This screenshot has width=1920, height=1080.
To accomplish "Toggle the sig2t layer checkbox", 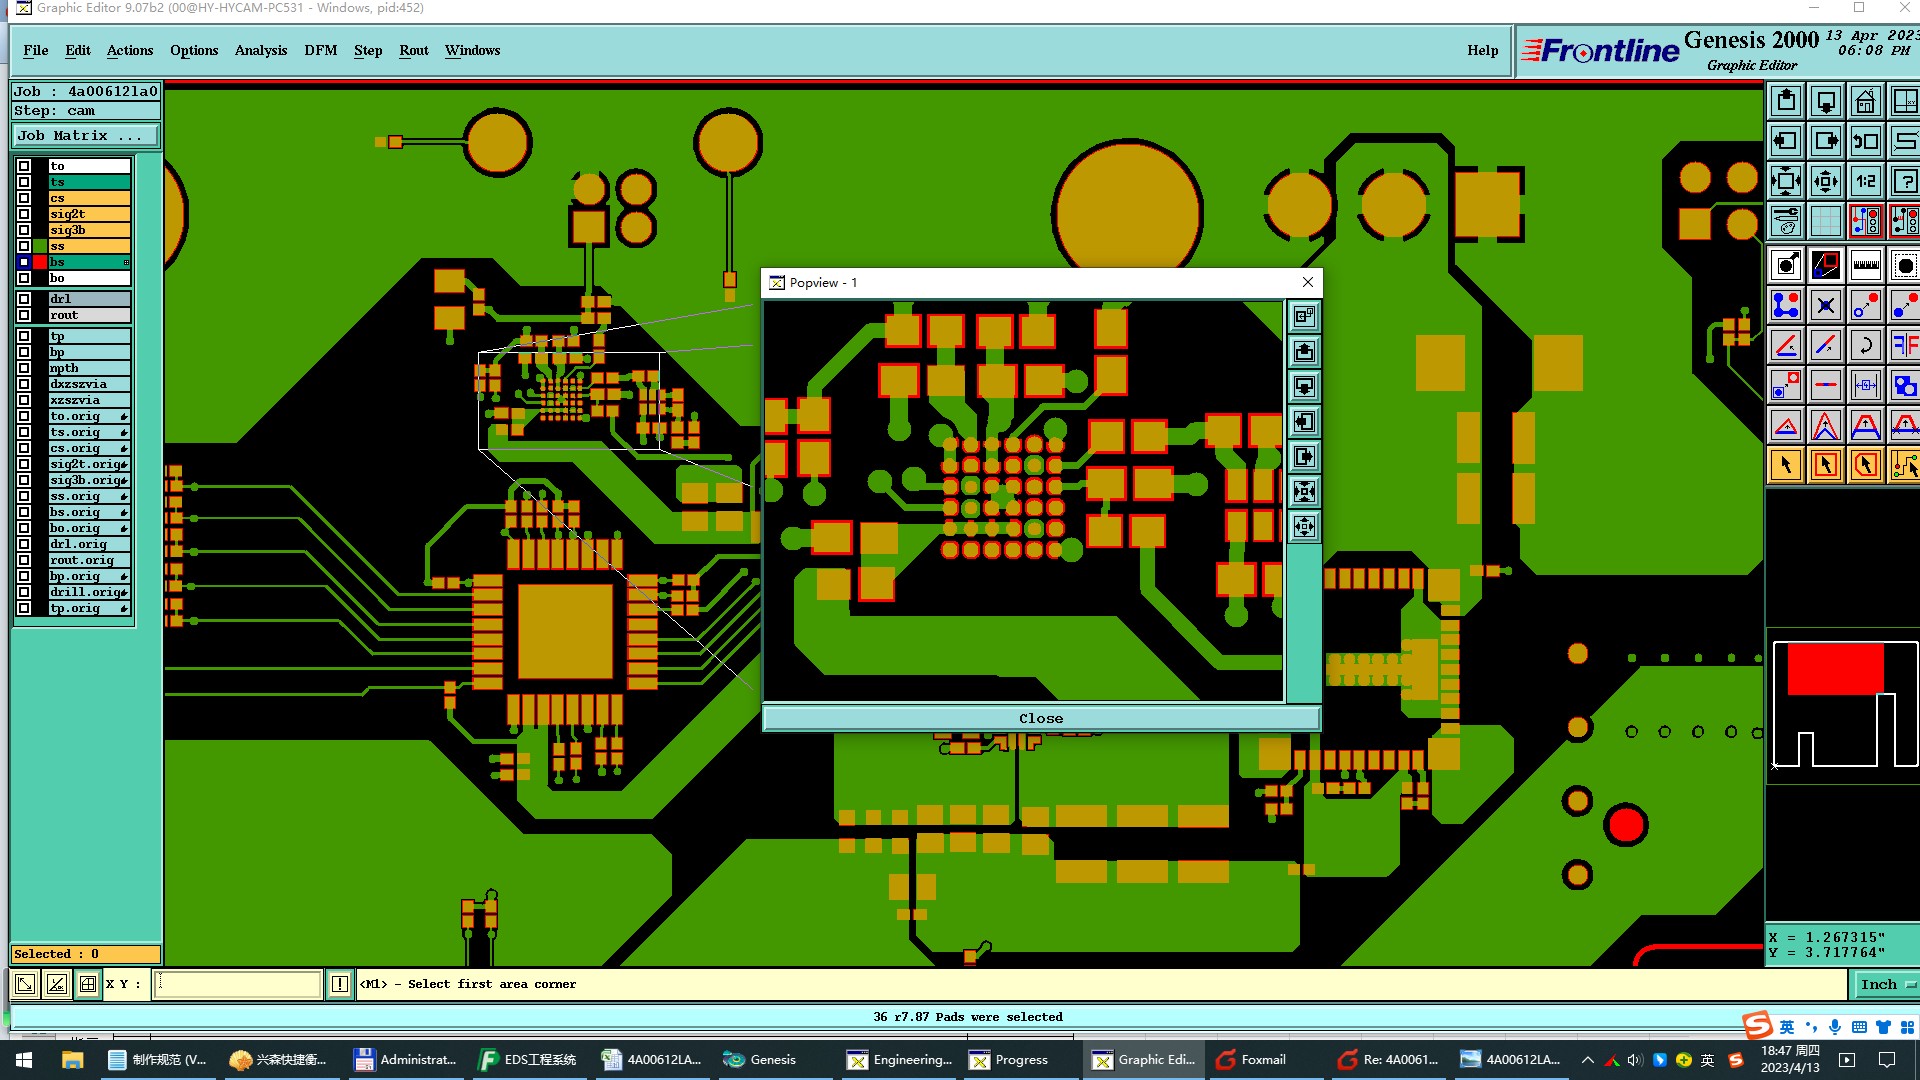I will point(24,214).
